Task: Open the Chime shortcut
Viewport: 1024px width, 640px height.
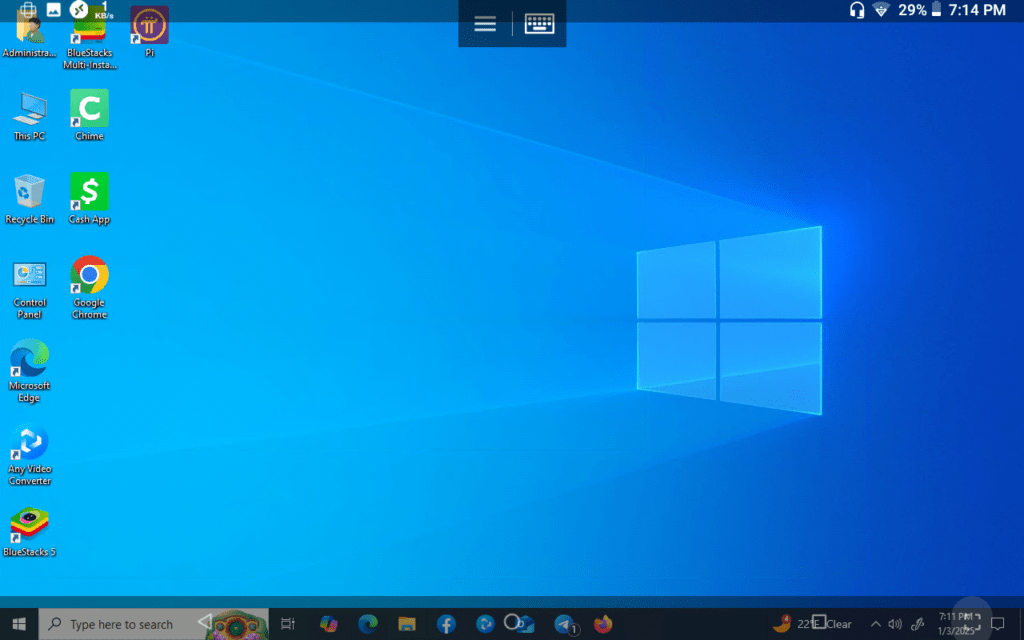Action: (x=89, y=116)
